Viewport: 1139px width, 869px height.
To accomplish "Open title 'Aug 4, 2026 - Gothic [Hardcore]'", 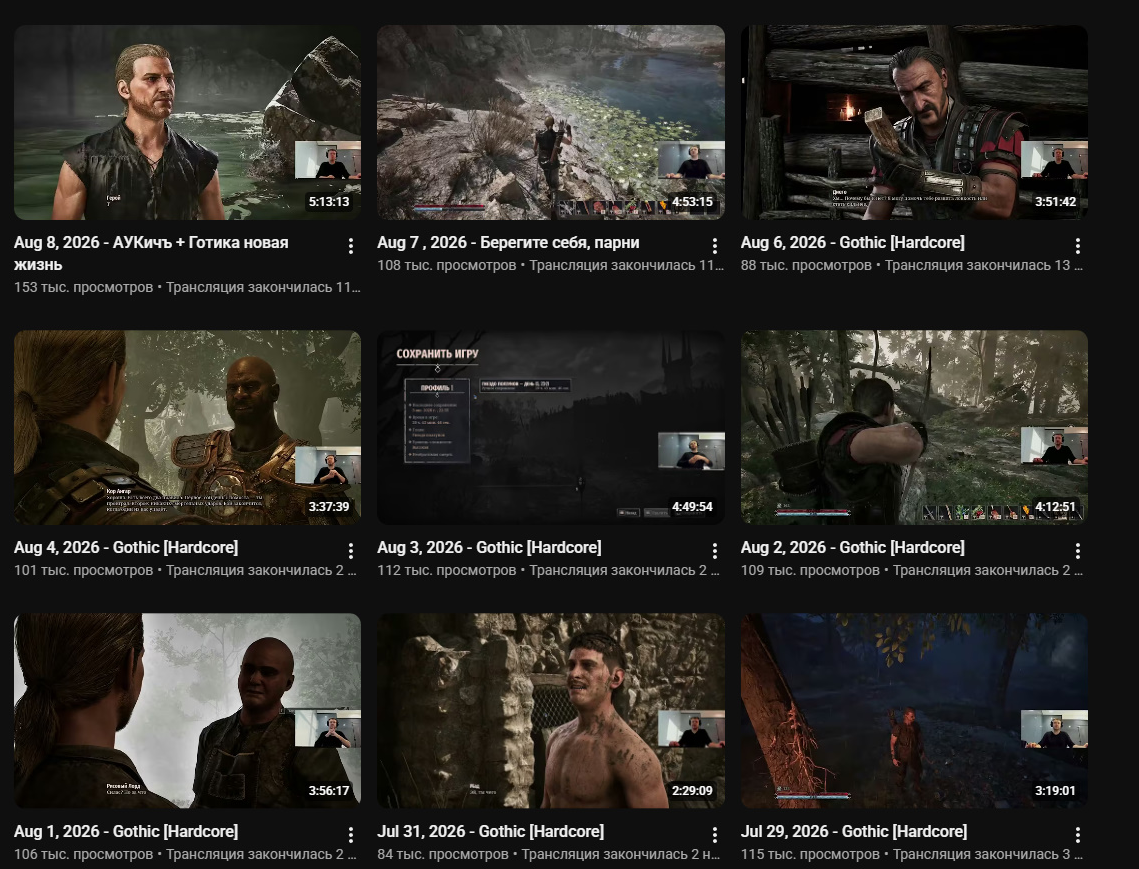I will pos(126,548).
